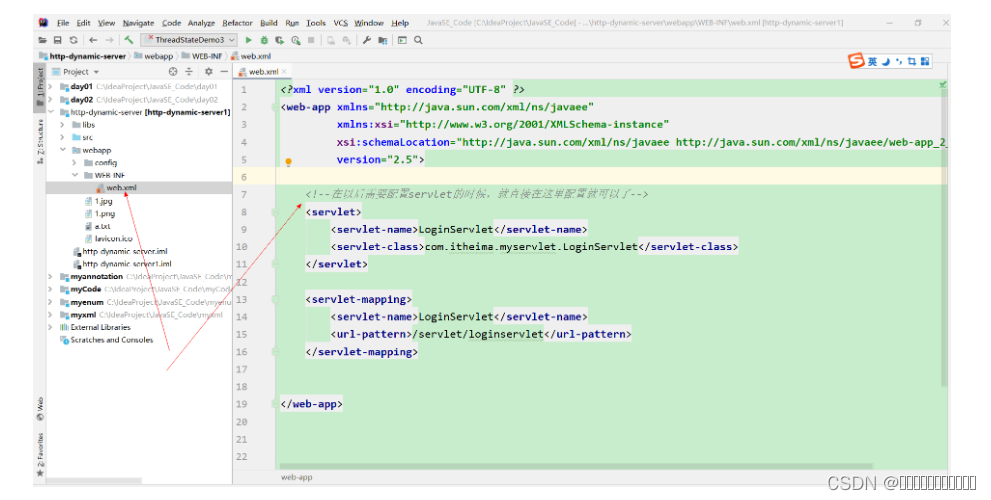Select 1.jpg file in project tree
Image resolution: width=991 pixels, height=500 pixels.
pyautogui.click(x=104, y=201)
